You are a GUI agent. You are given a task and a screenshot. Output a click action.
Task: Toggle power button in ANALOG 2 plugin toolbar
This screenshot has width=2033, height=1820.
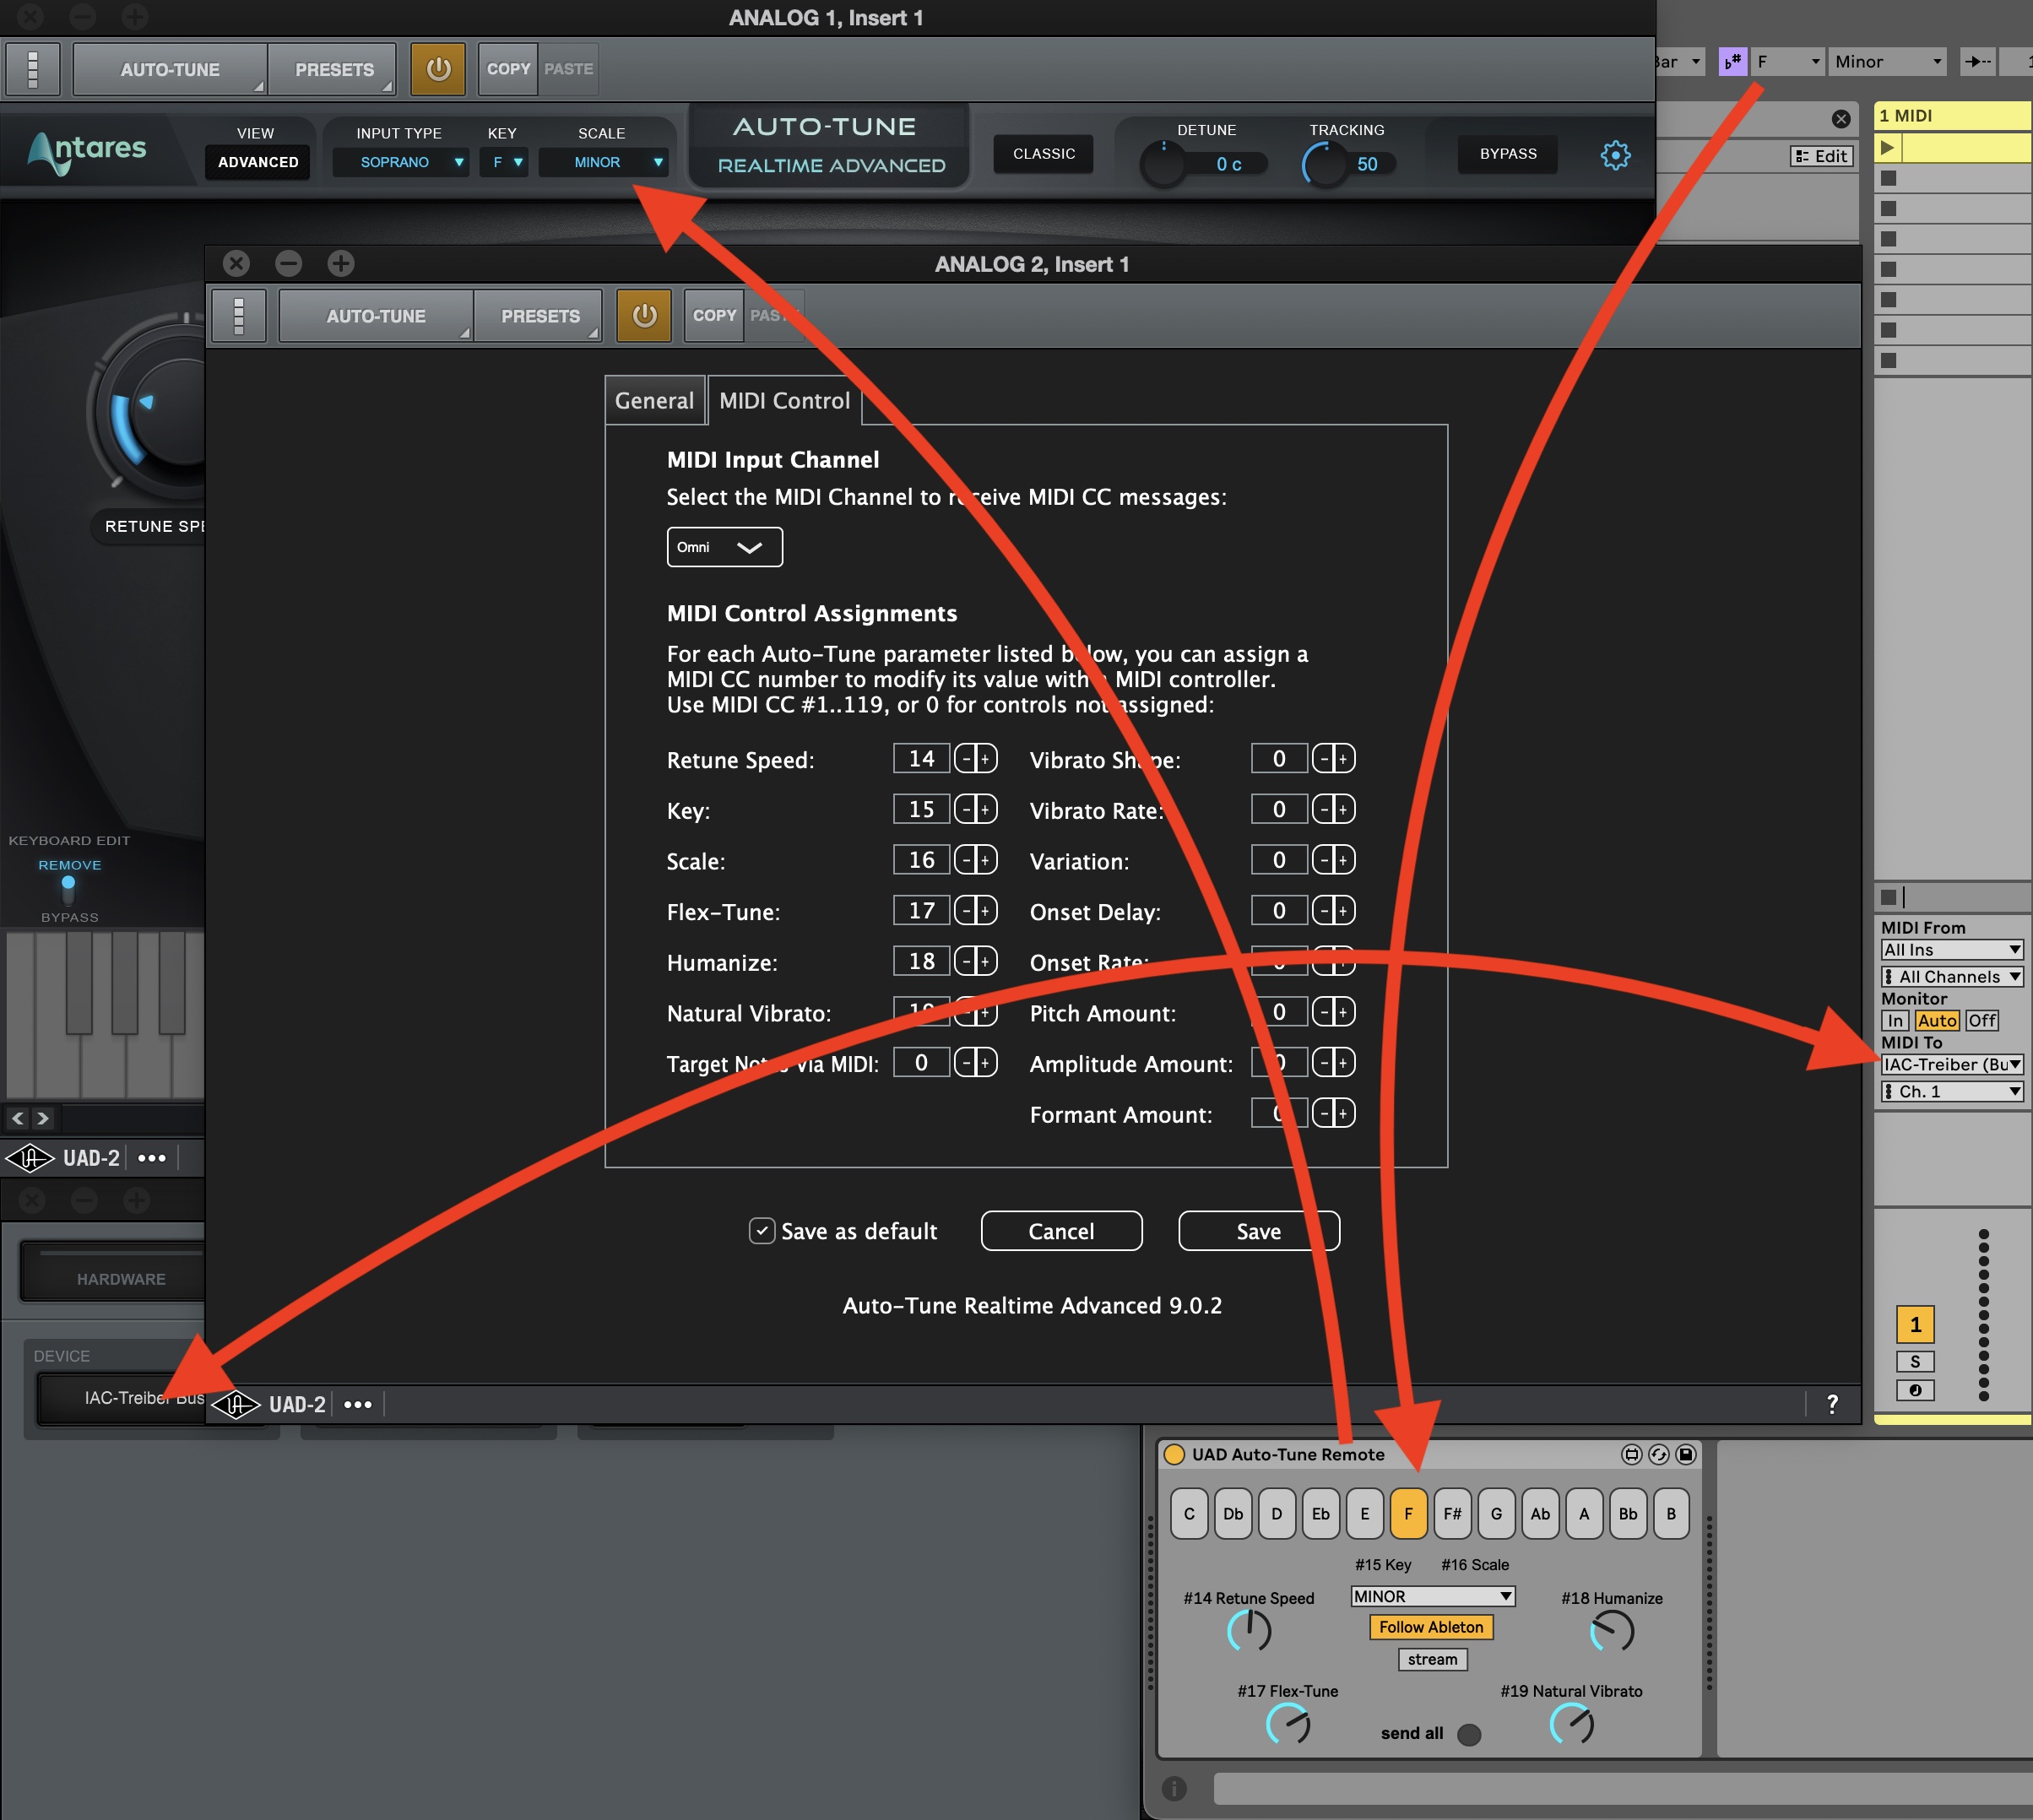(643, 315)
